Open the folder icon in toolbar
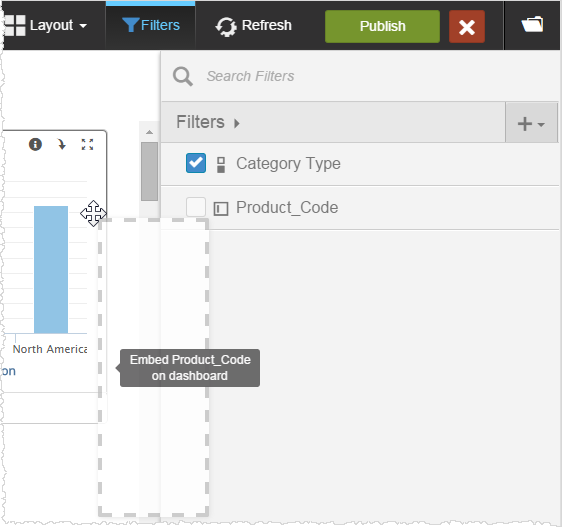This screenshot has width=562, height=529. point(532,24)
